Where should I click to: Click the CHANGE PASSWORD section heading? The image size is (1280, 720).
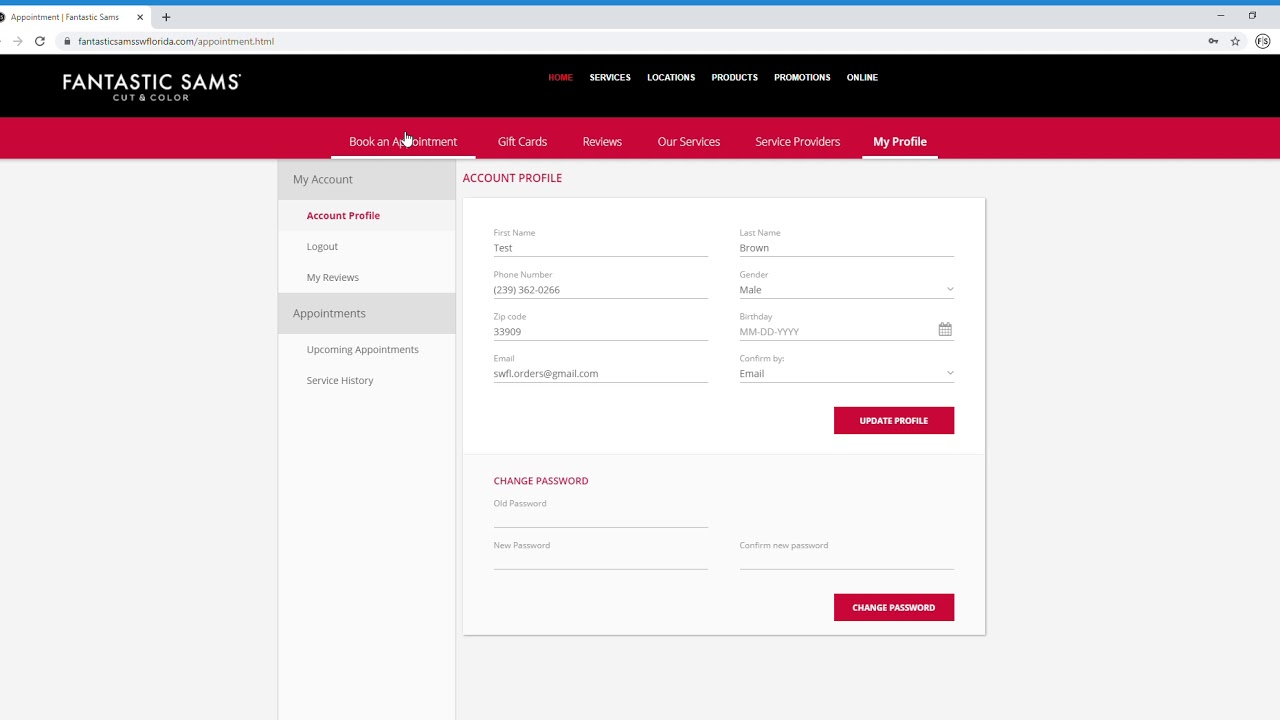pos(541,481)
